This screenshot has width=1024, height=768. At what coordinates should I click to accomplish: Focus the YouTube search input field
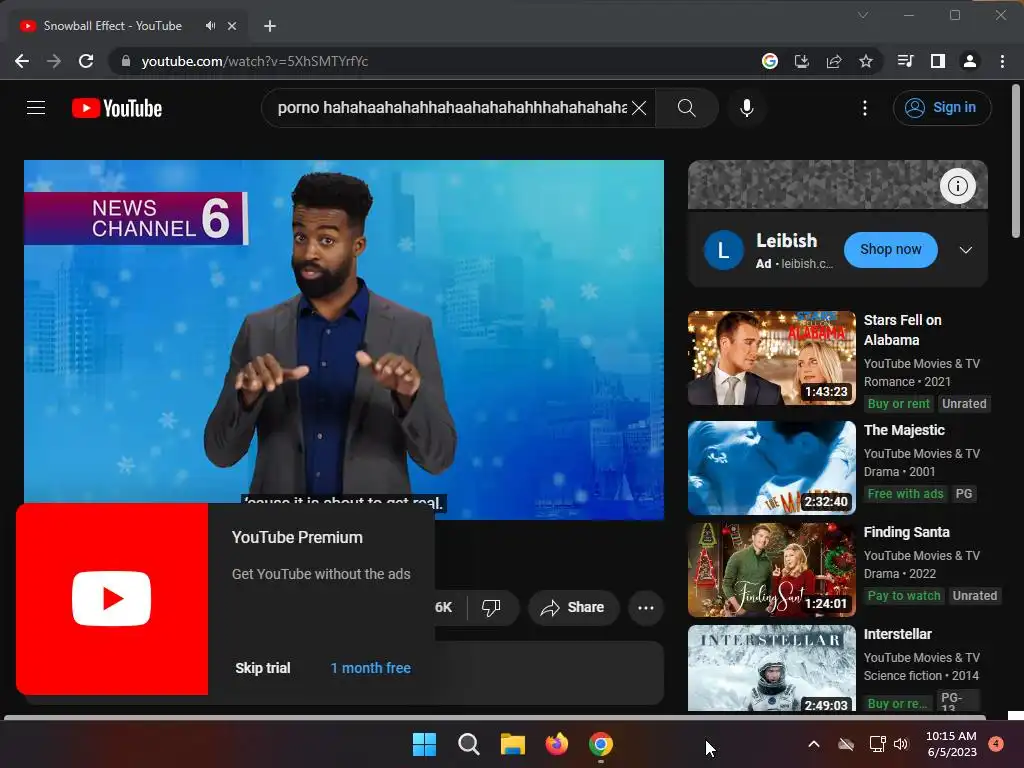(x=451, y=108)
